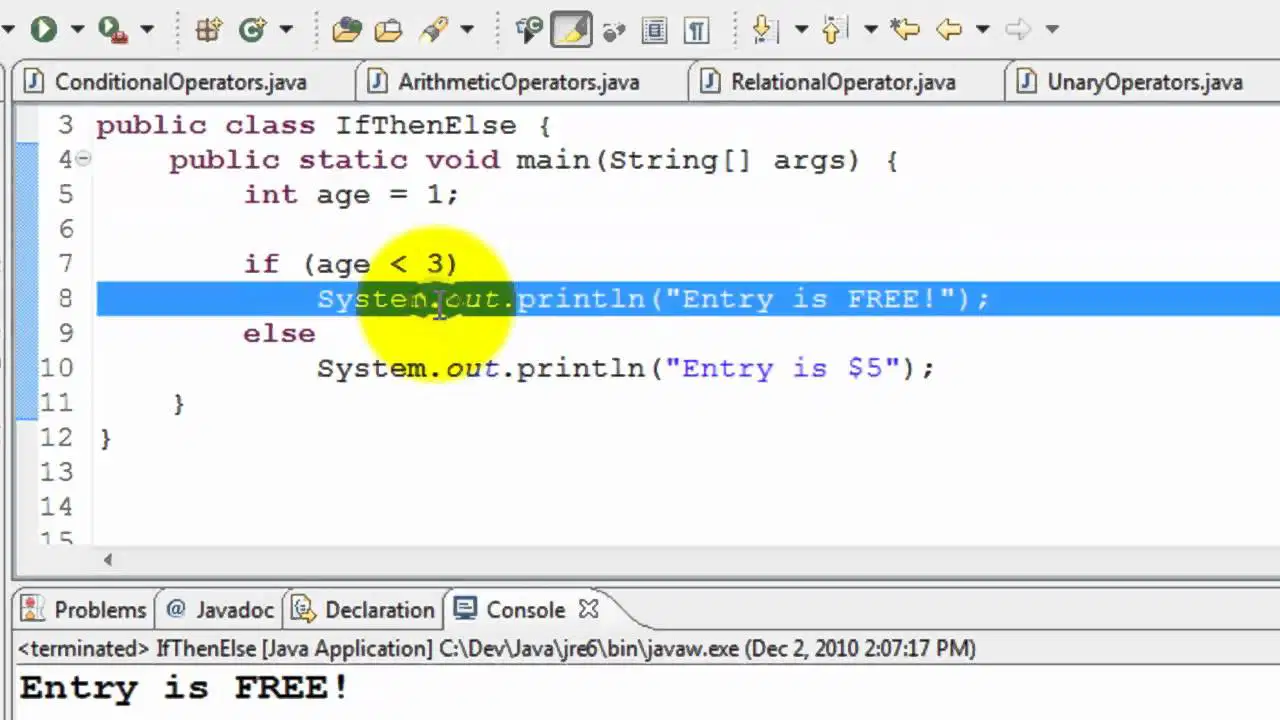1280x720 pixels.
Task: Click the green Run button
Action: tap(43, 29)
